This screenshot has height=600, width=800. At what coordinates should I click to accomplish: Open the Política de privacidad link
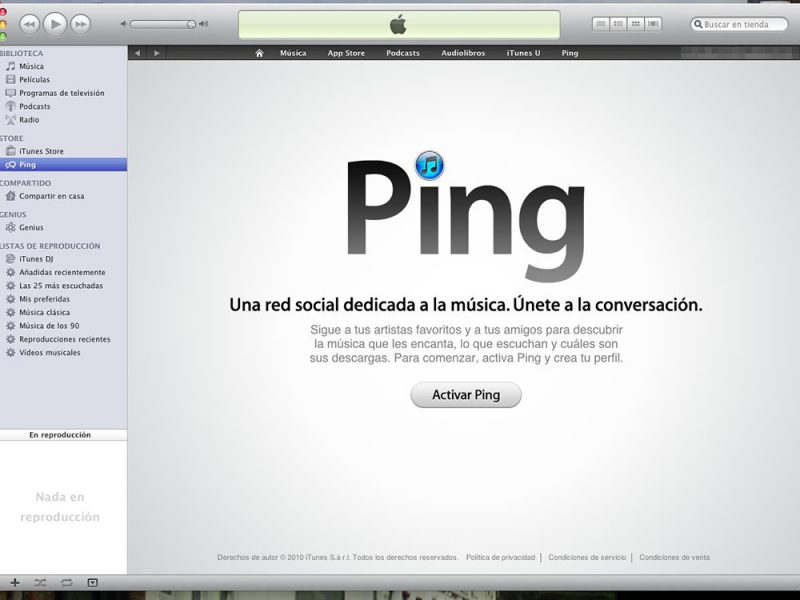[501, 557]
